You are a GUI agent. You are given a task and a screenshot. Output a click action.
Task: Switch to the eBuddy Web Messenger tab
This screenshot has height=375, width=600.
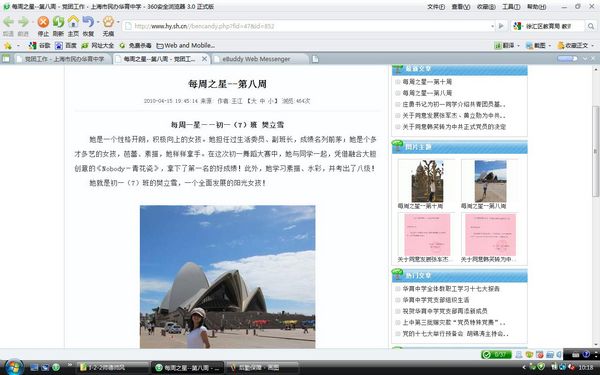click(x=260, y=59)
